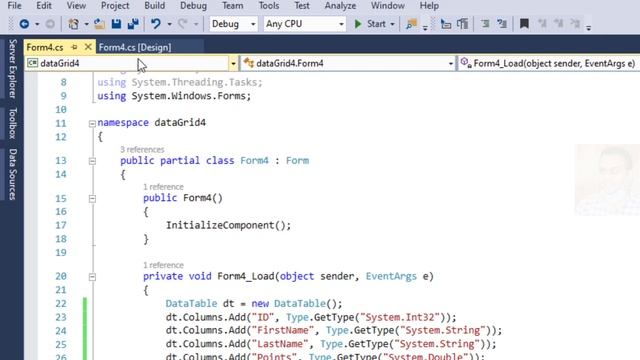Open toolbar overflow options after bookmark icons

(589, 28)
